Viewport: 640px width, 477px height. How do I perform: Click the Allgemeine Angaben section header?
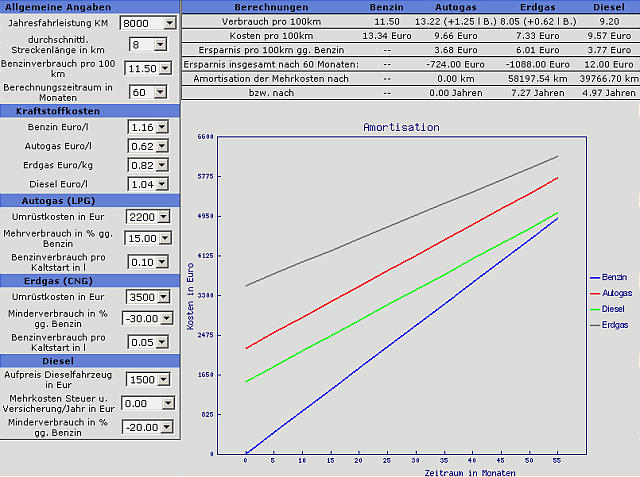89,6
